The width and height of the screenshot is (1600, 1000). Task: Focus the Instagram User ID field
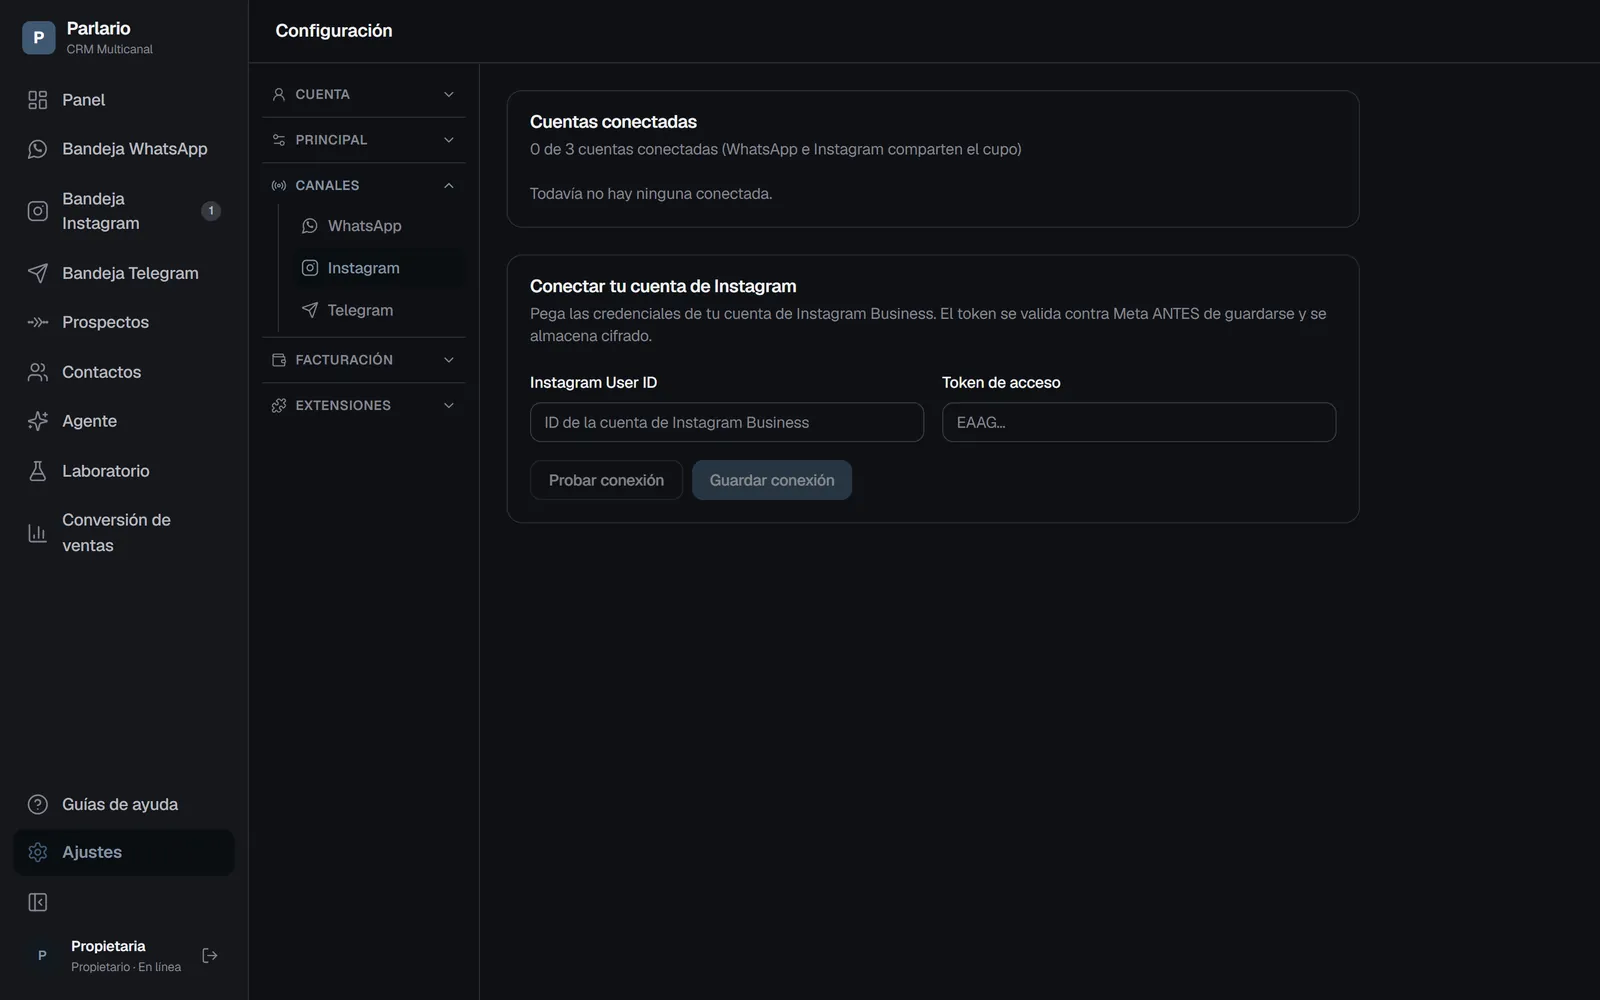pyautogui.click(x=727, y=422)
